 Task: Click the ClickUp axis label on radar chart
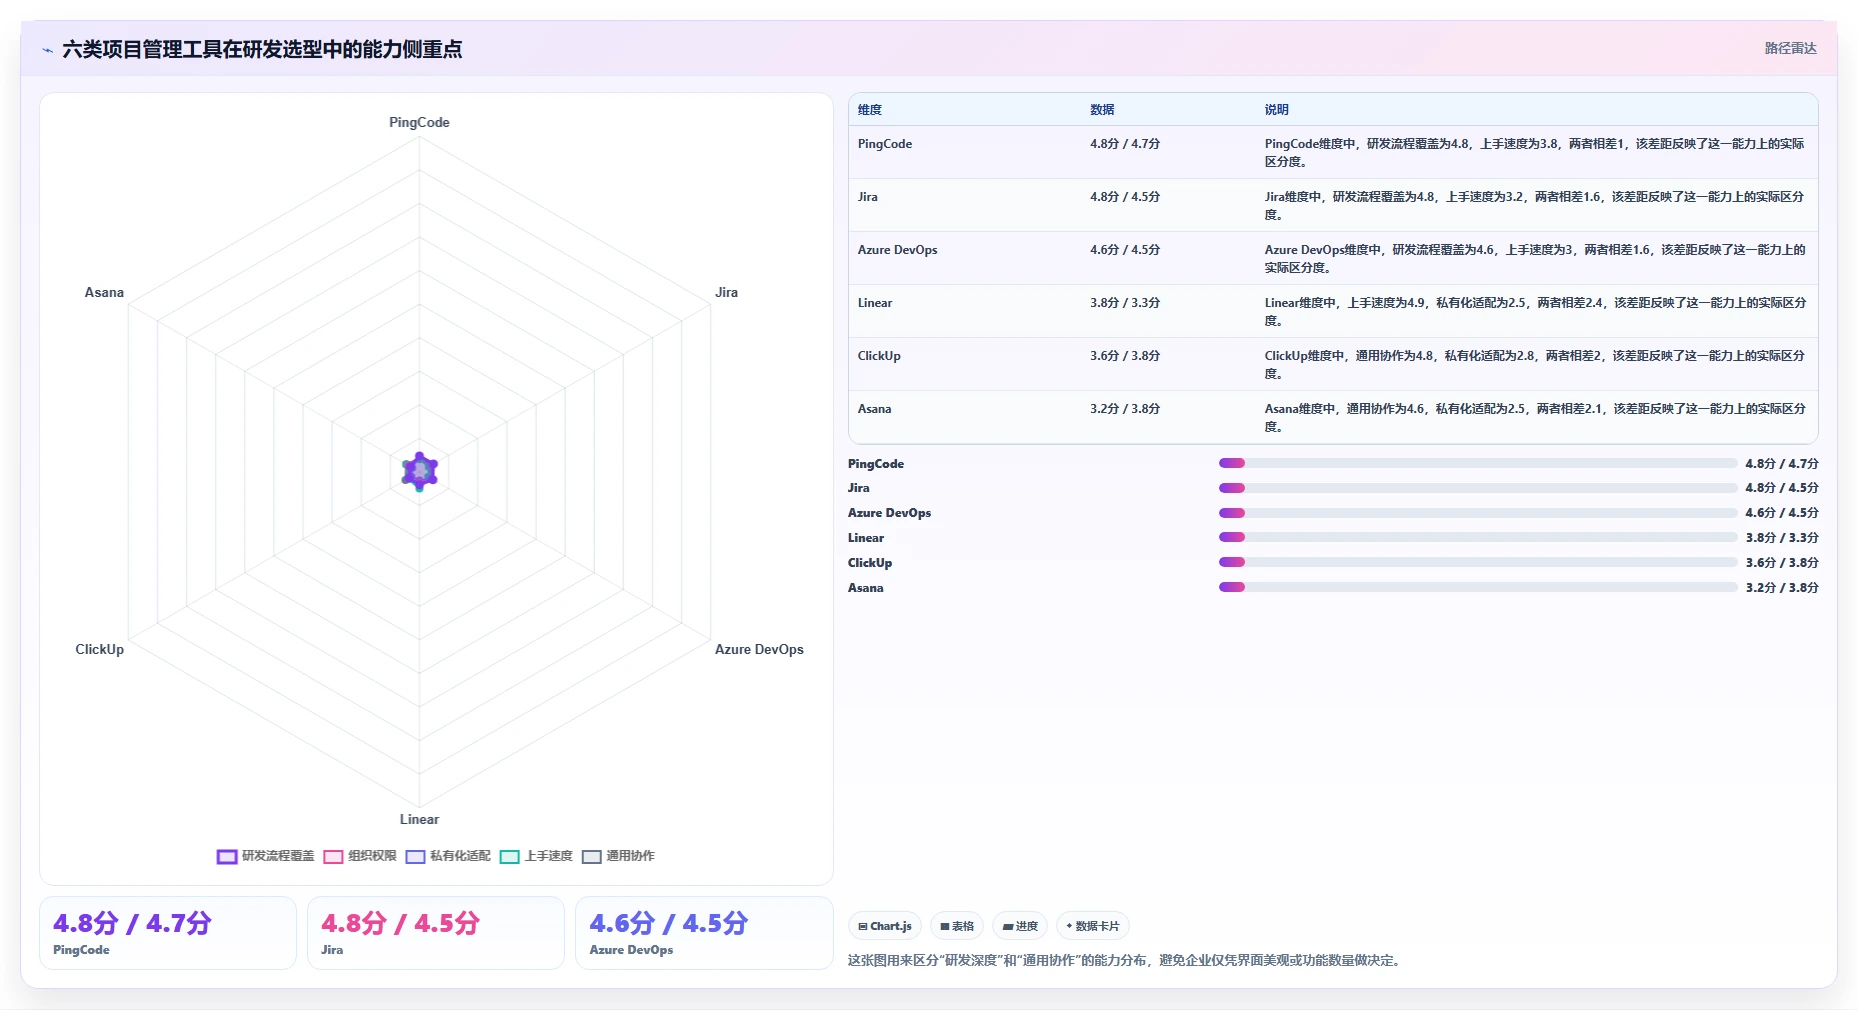pyautogui.click(x=100, y=649)
